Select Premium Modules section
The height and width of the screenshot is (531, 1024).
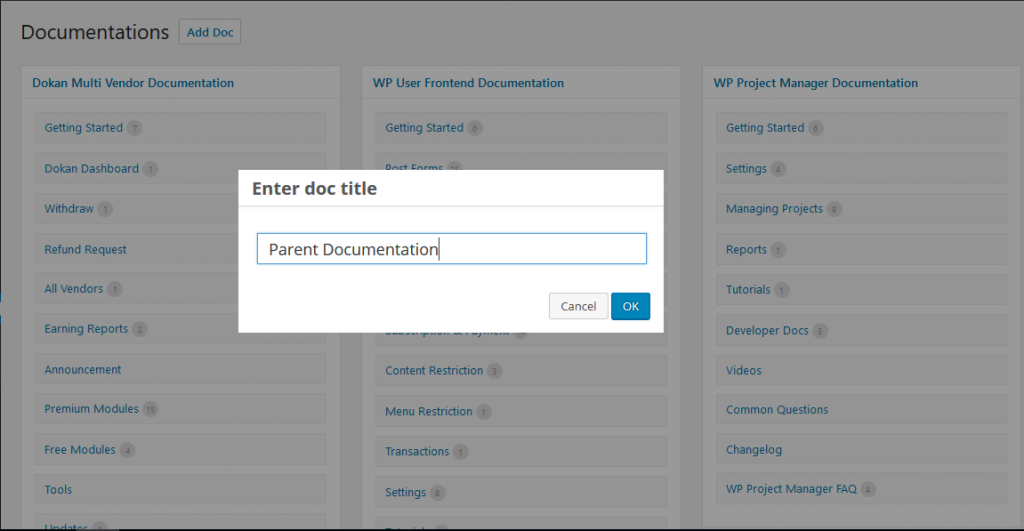tap(91, 409)
